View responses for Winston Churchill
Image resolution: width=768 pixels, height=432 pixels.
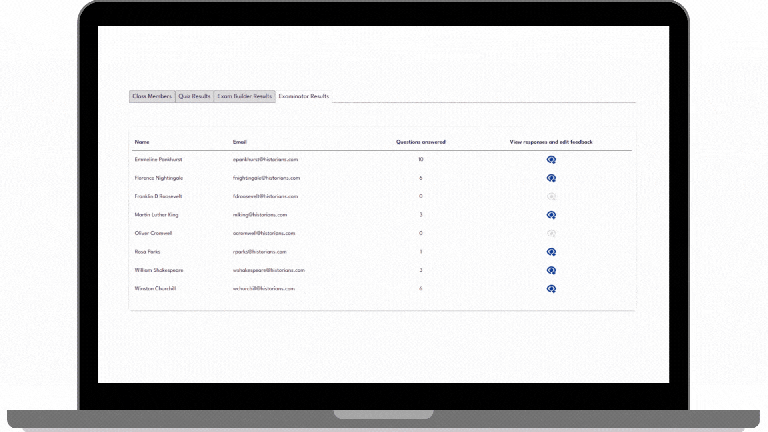click(551, 289)
